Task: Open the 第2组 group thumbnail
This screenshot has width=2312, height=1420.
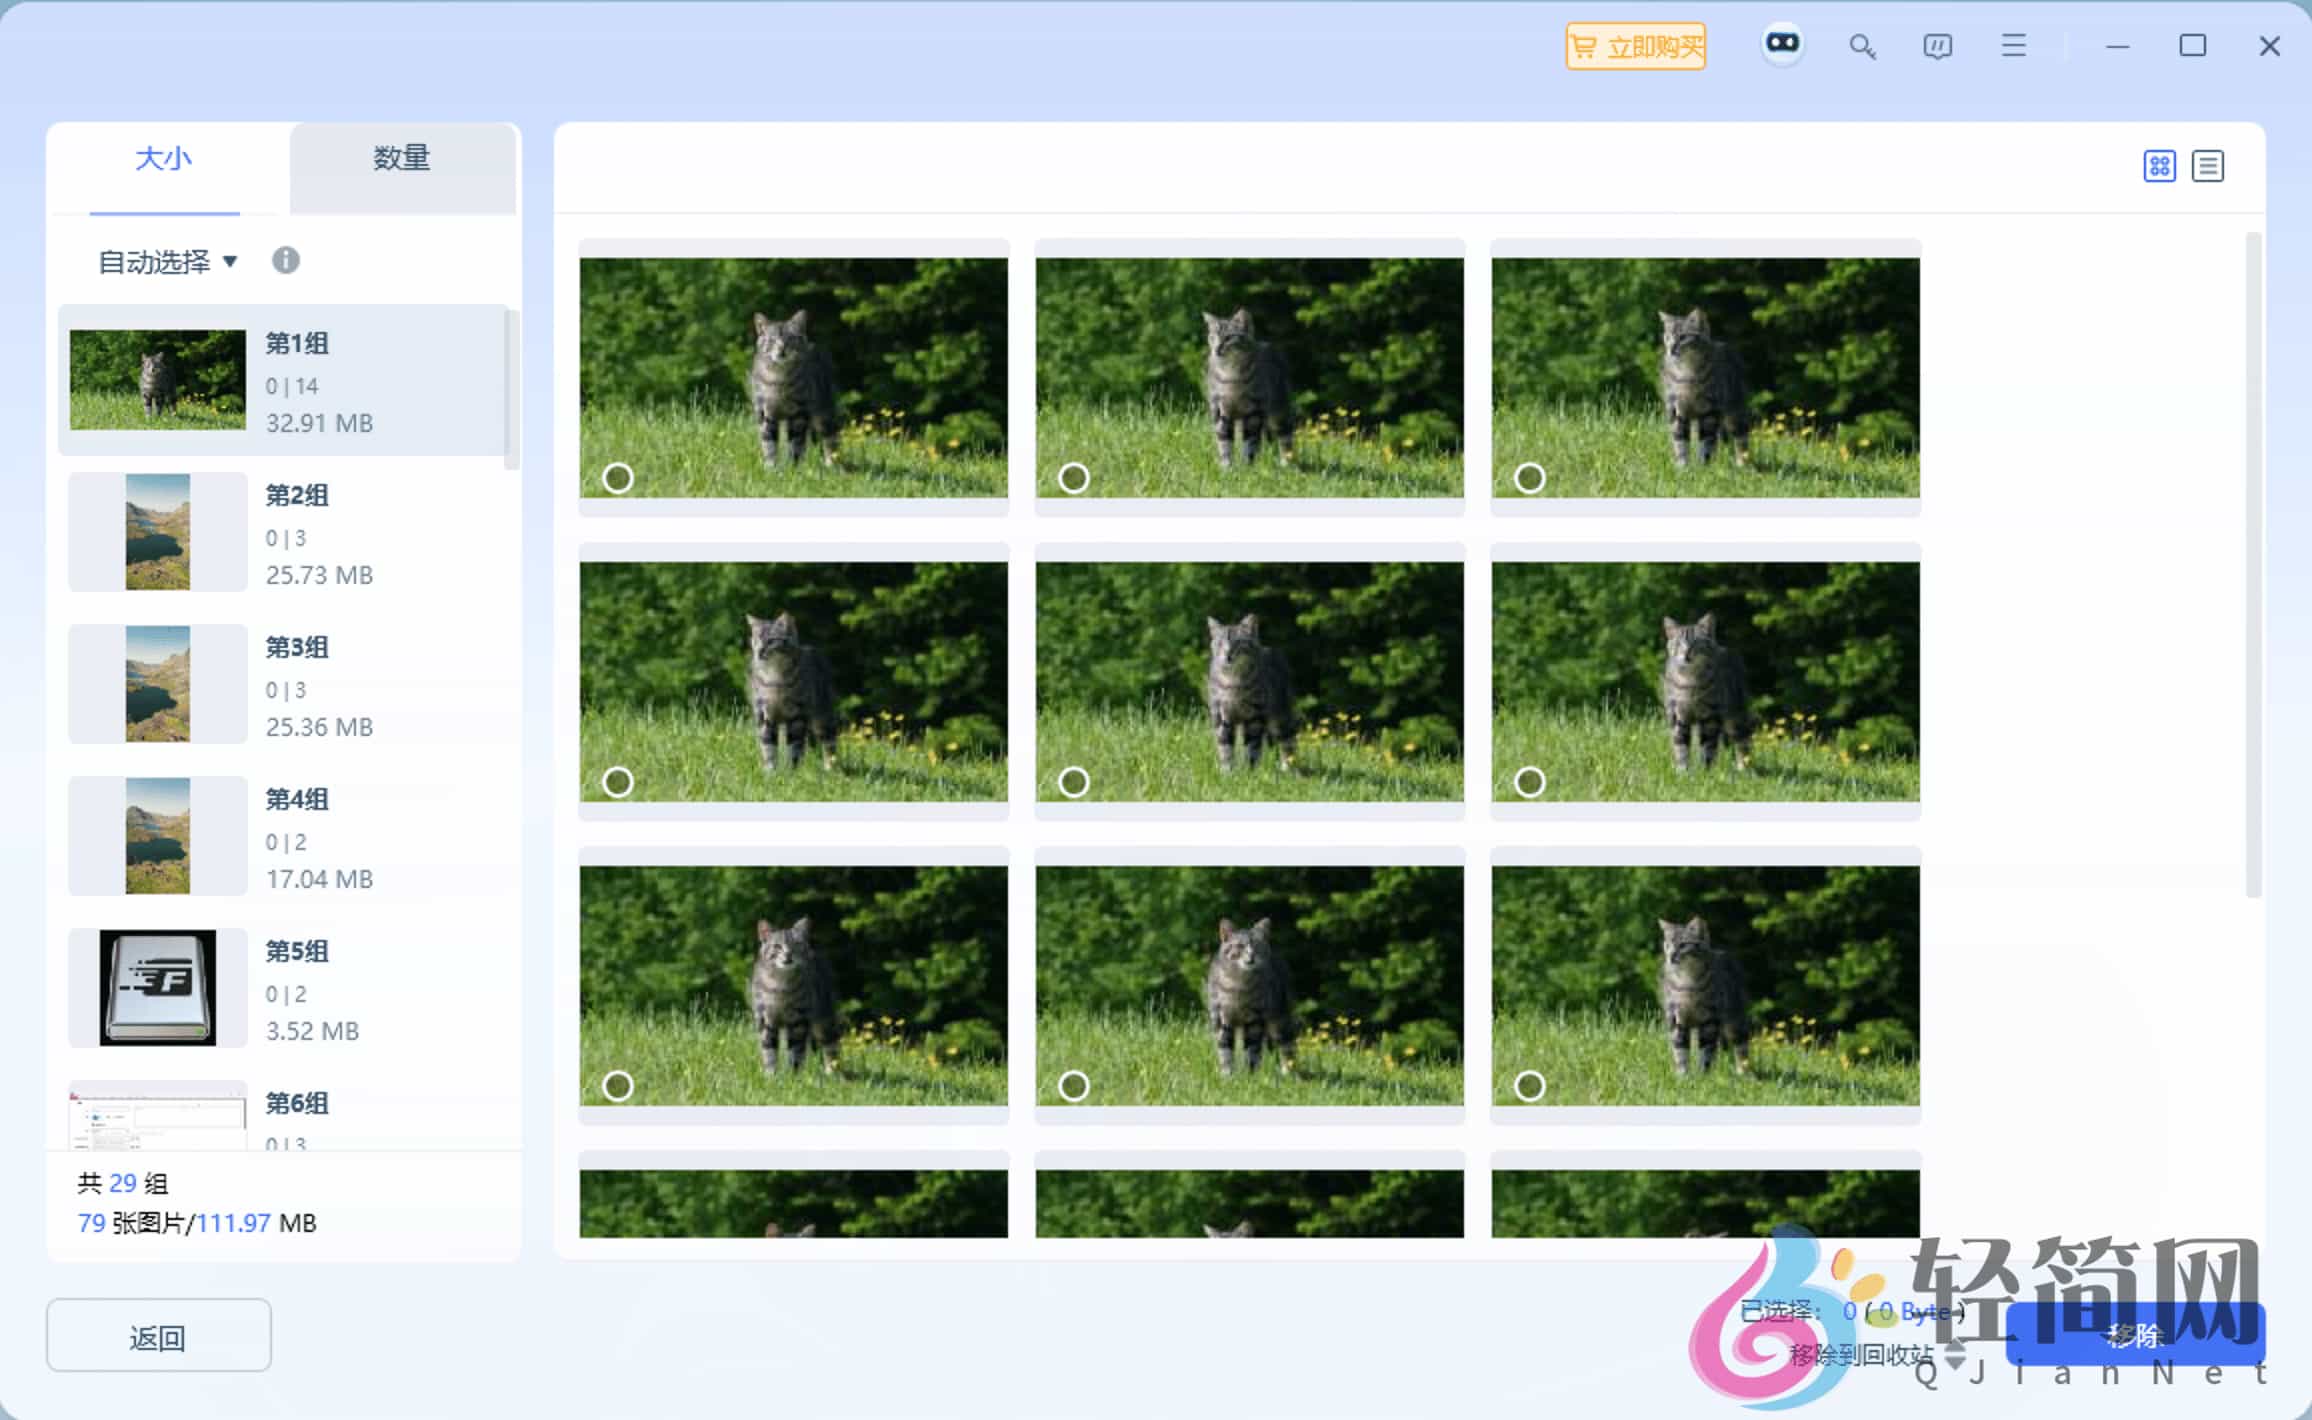Action: (156, 532)
